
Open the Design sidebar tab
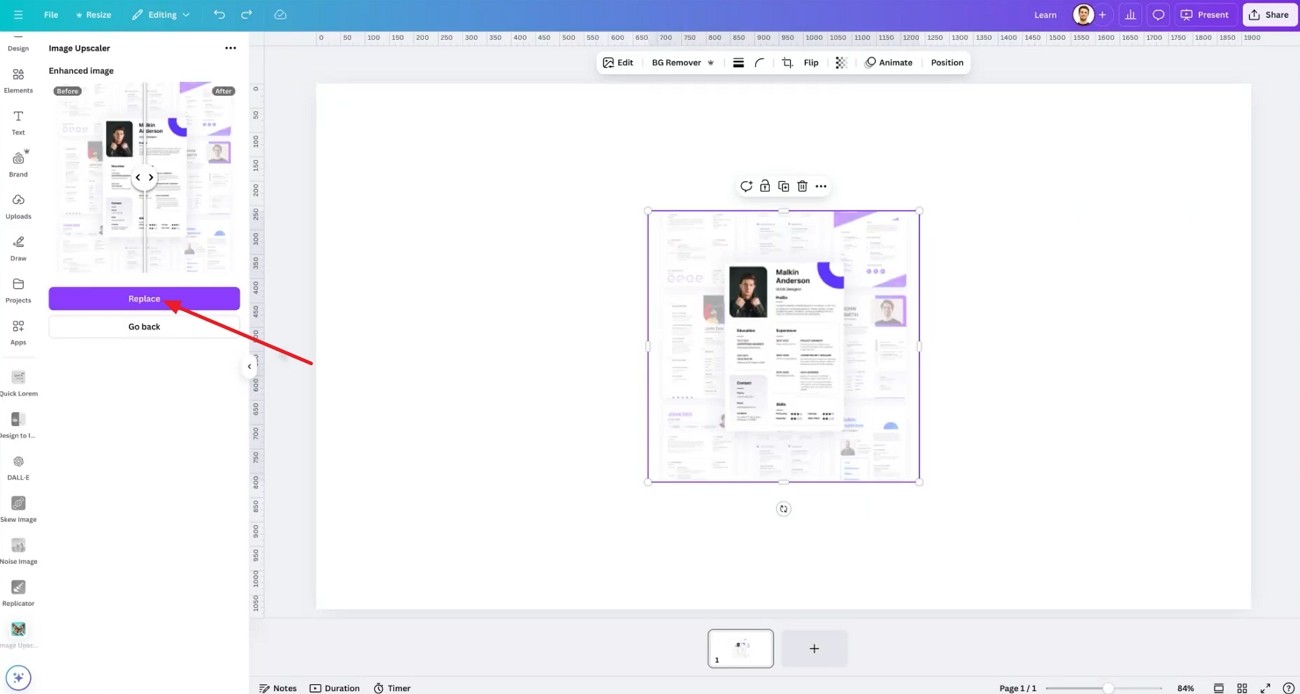pyautogui.click(x=18, y=45)
